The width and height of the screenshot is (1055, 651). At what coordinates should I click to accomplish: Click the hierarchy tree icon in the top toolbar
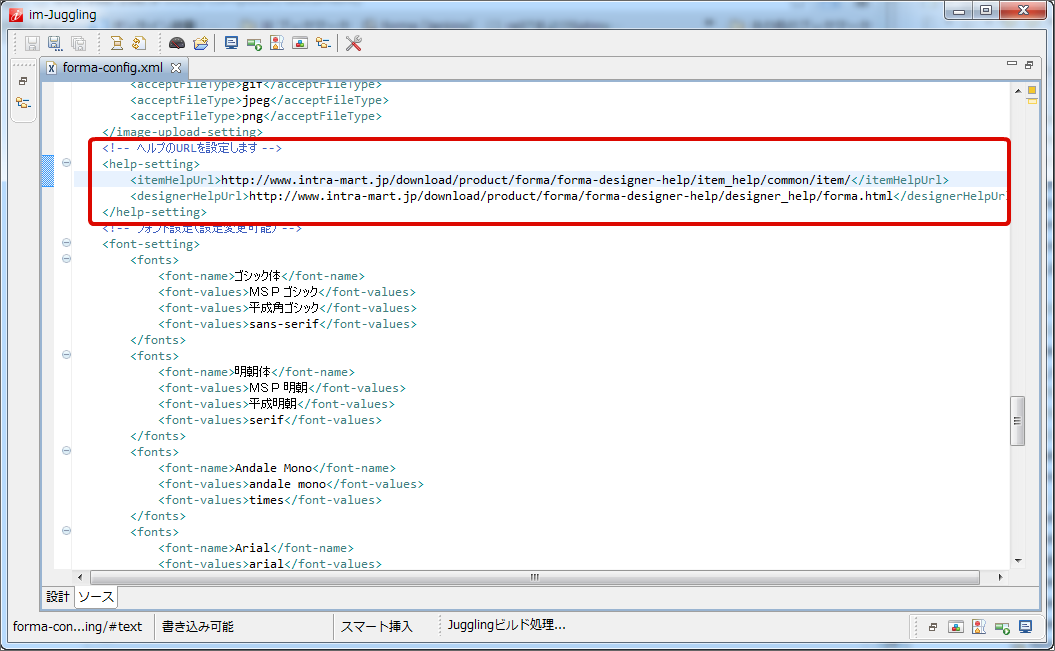tap(324, 44)
